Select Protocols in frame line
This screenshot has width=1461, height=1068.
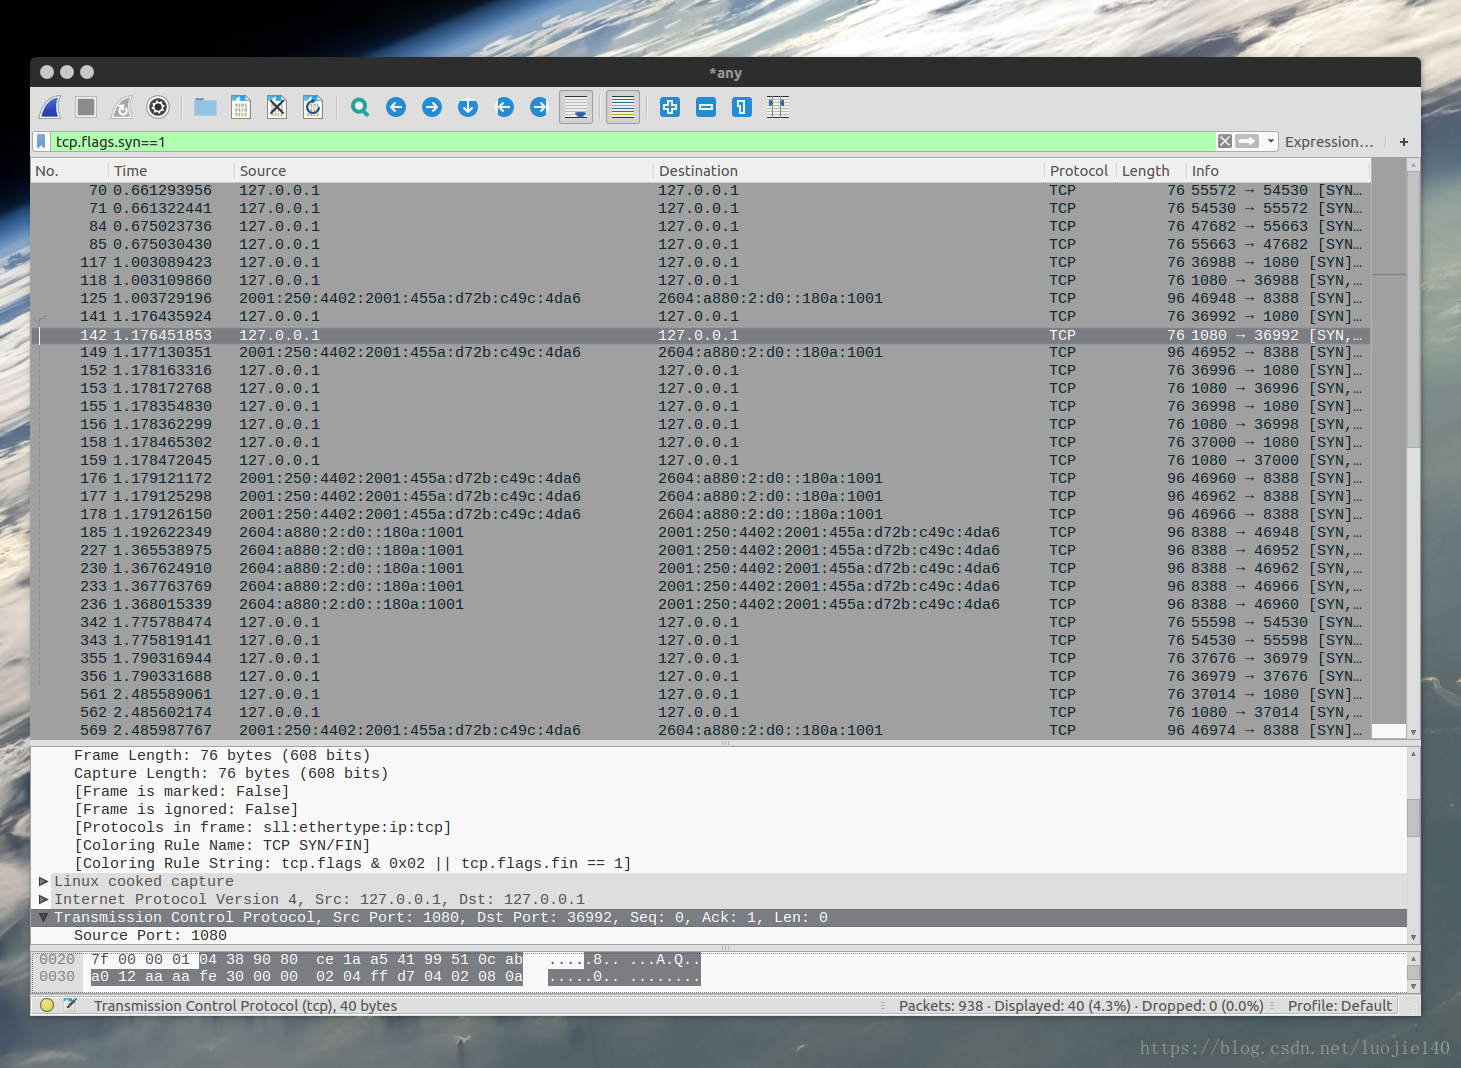click(x=718, y=827)
